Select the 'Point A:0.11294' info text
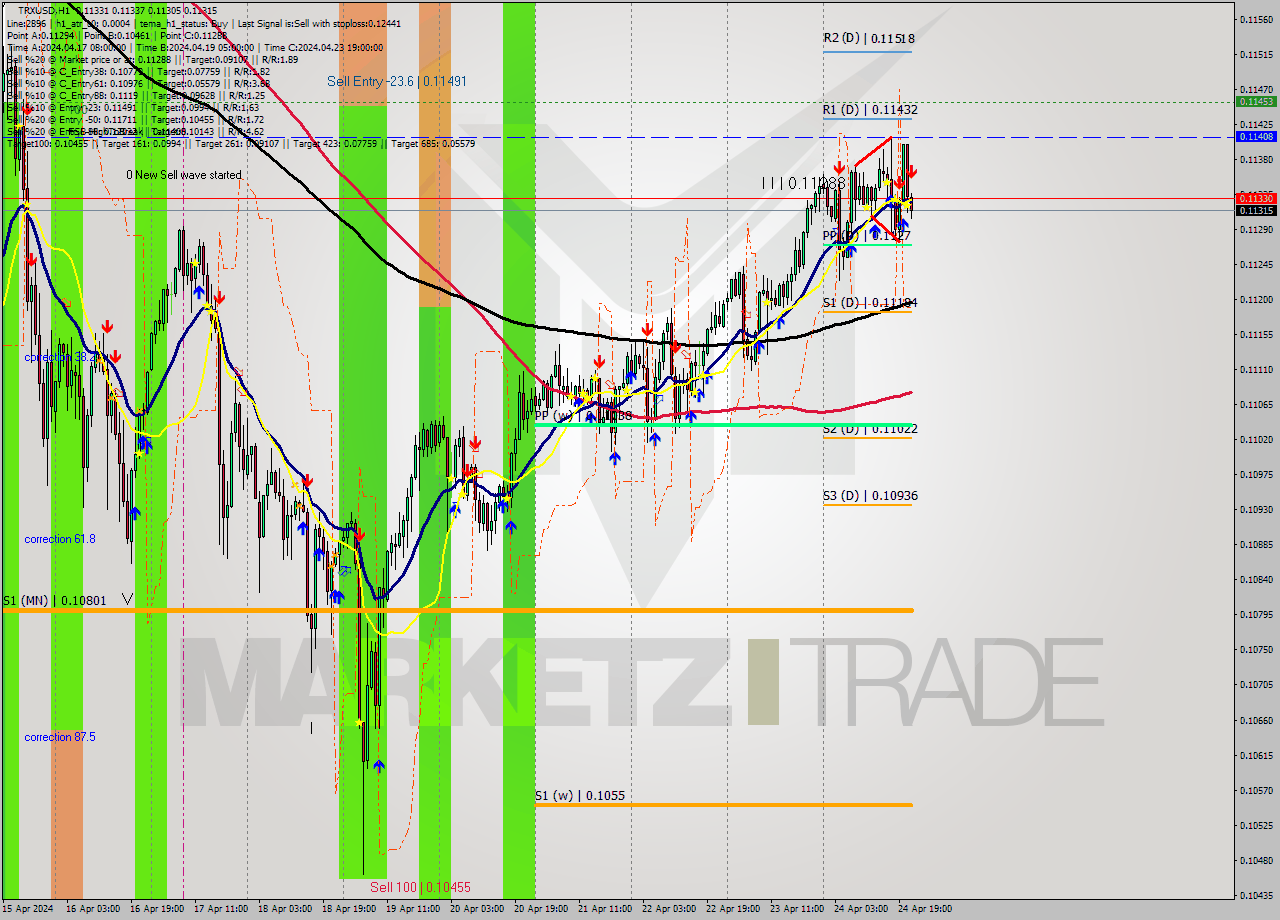Image resolution: width=1280 pixels, height=920 pixels. 41,35
